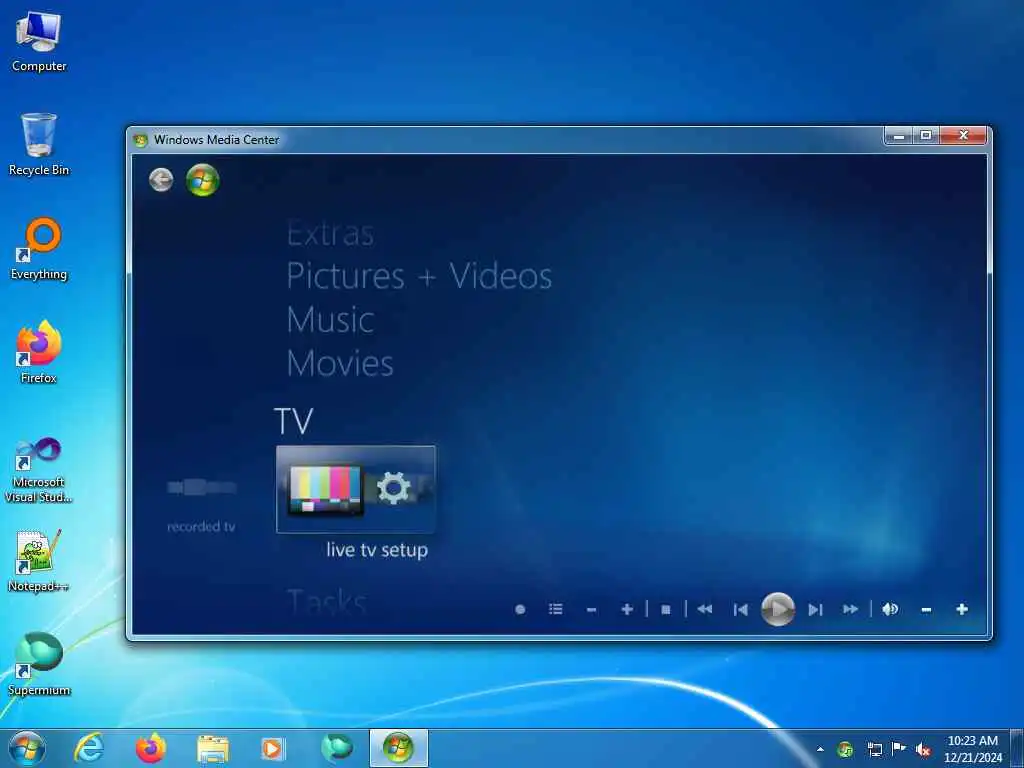Select the Tasks menu entry
The height and width of the screenshot is (768, 1024).
point(327,601)
